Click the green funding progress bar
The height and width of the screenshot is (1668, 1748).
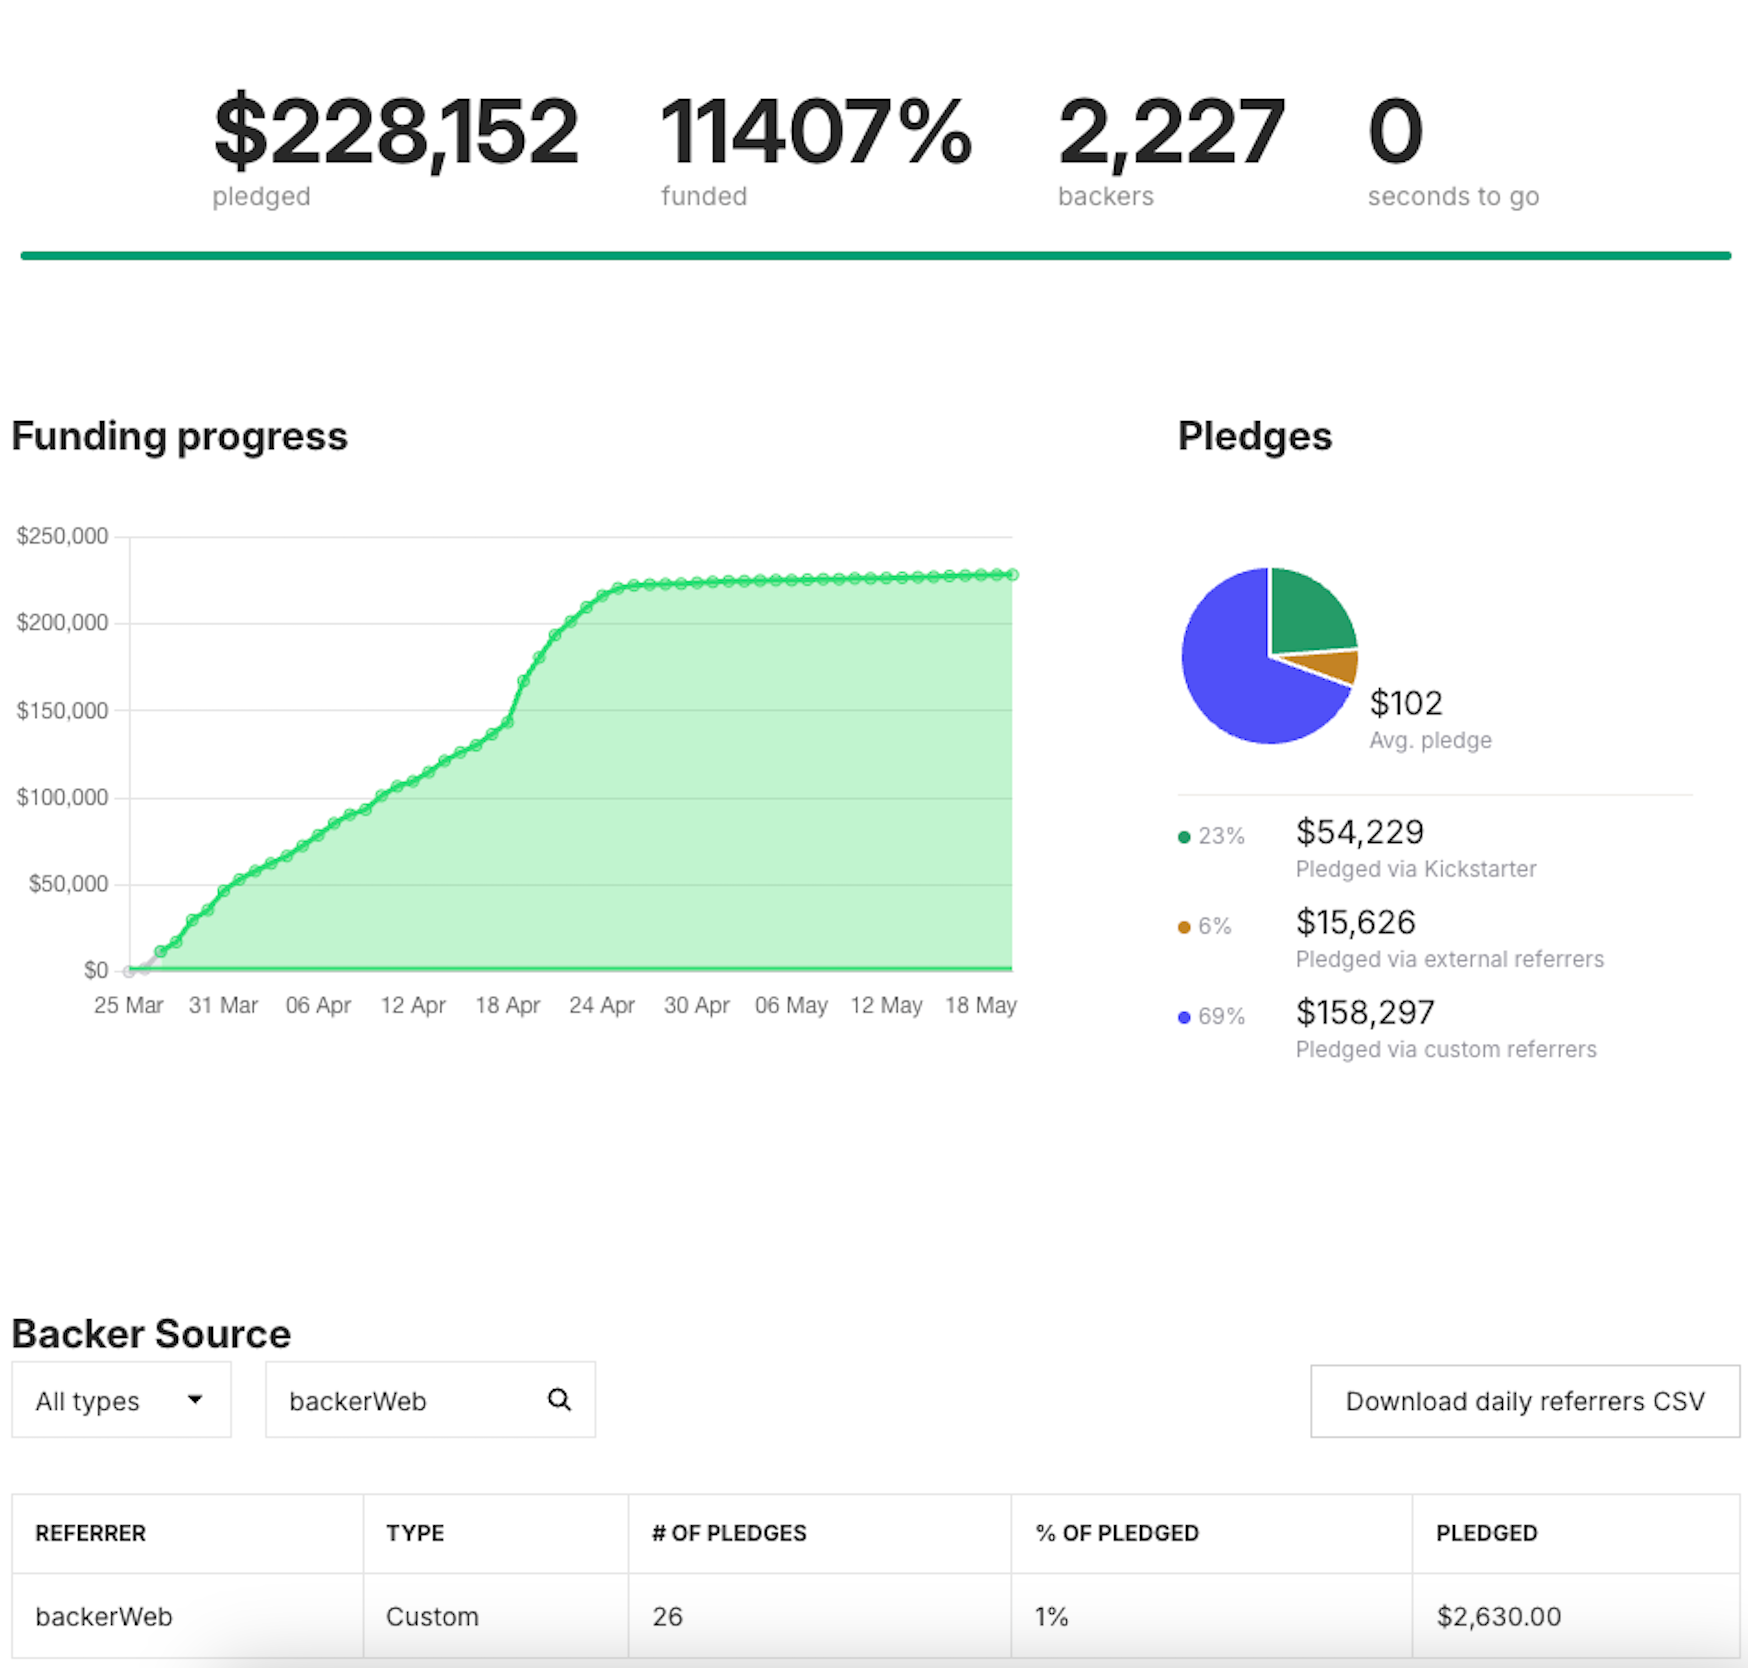[x=875, y=256]
